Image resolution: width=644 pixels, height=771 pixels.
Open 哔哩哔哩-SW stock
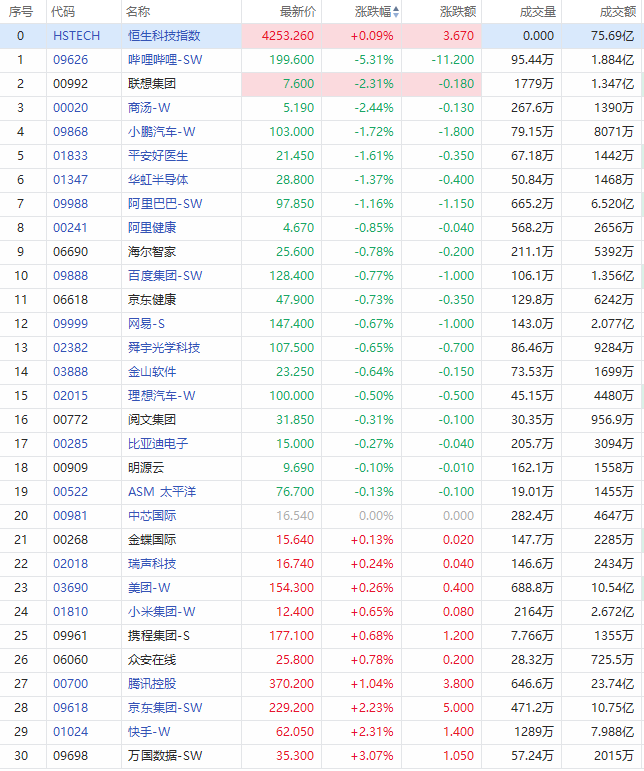pyautogui.click(x=165, y=60)
